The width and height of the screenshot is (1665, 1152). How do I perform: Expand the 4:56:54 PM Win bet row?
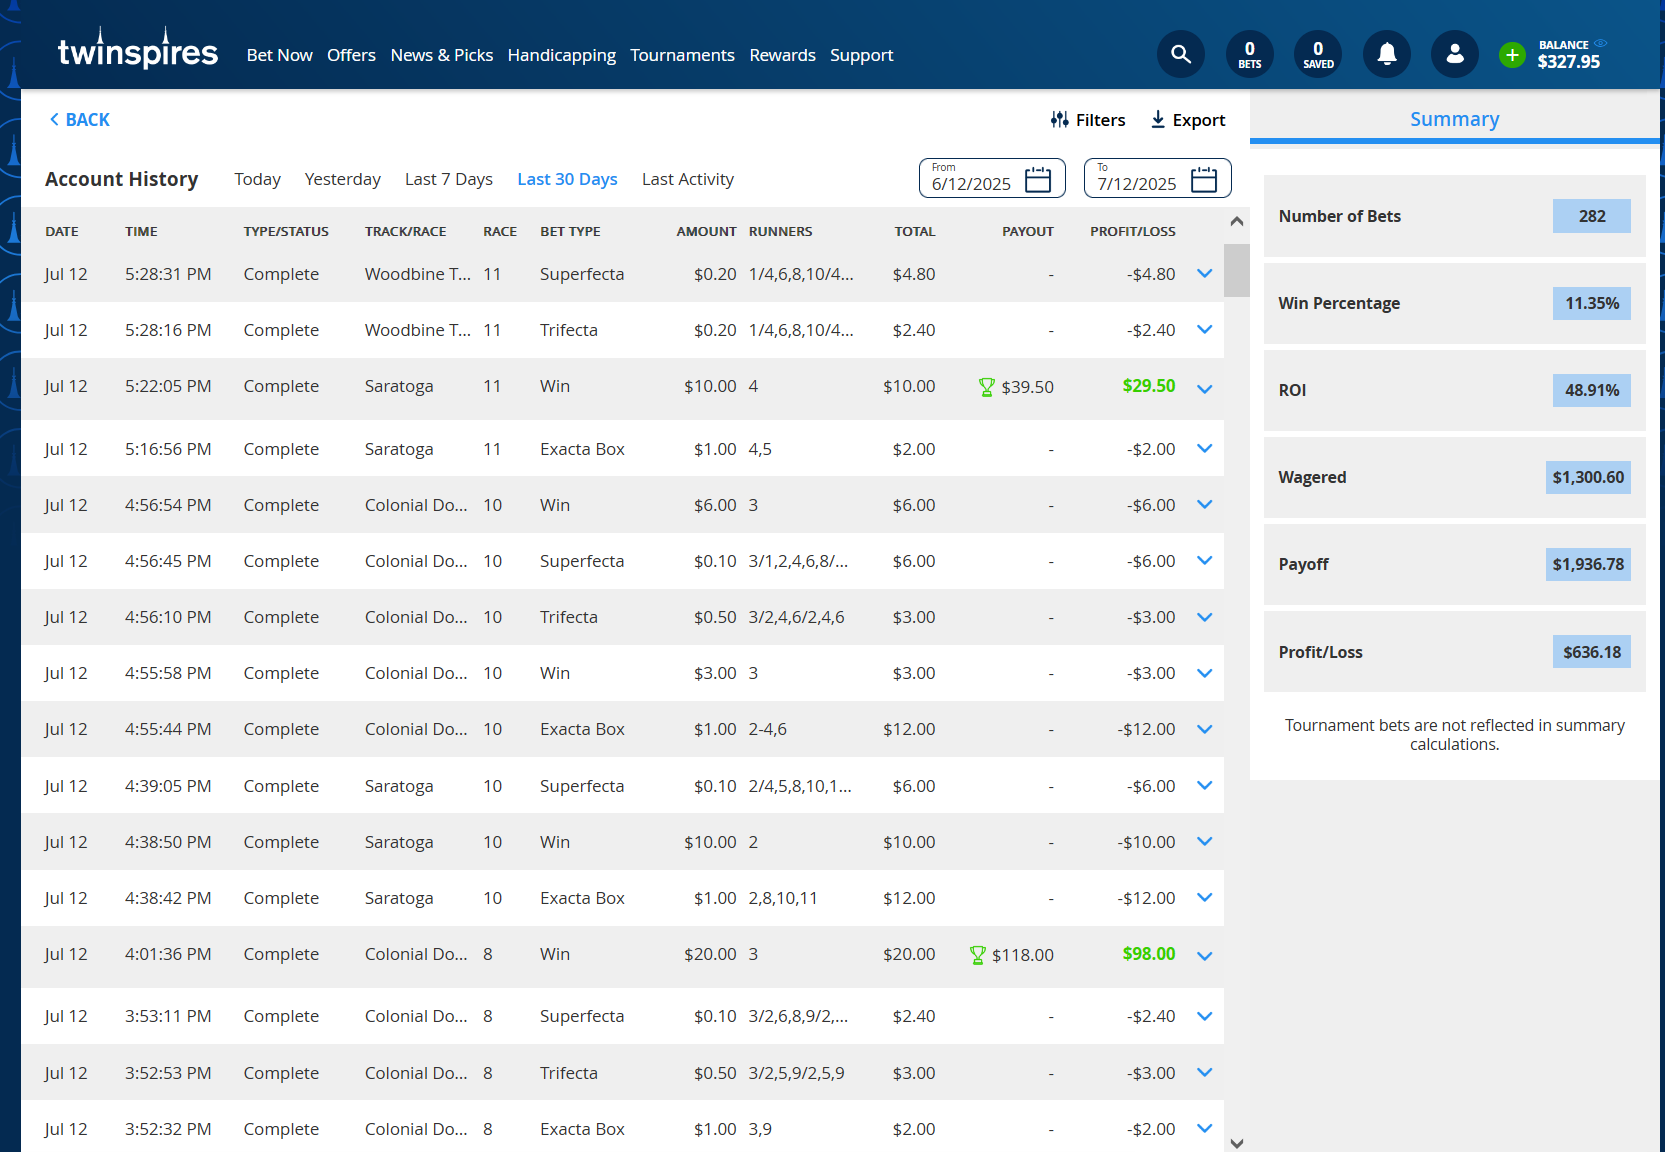(x=1204, y=505)
